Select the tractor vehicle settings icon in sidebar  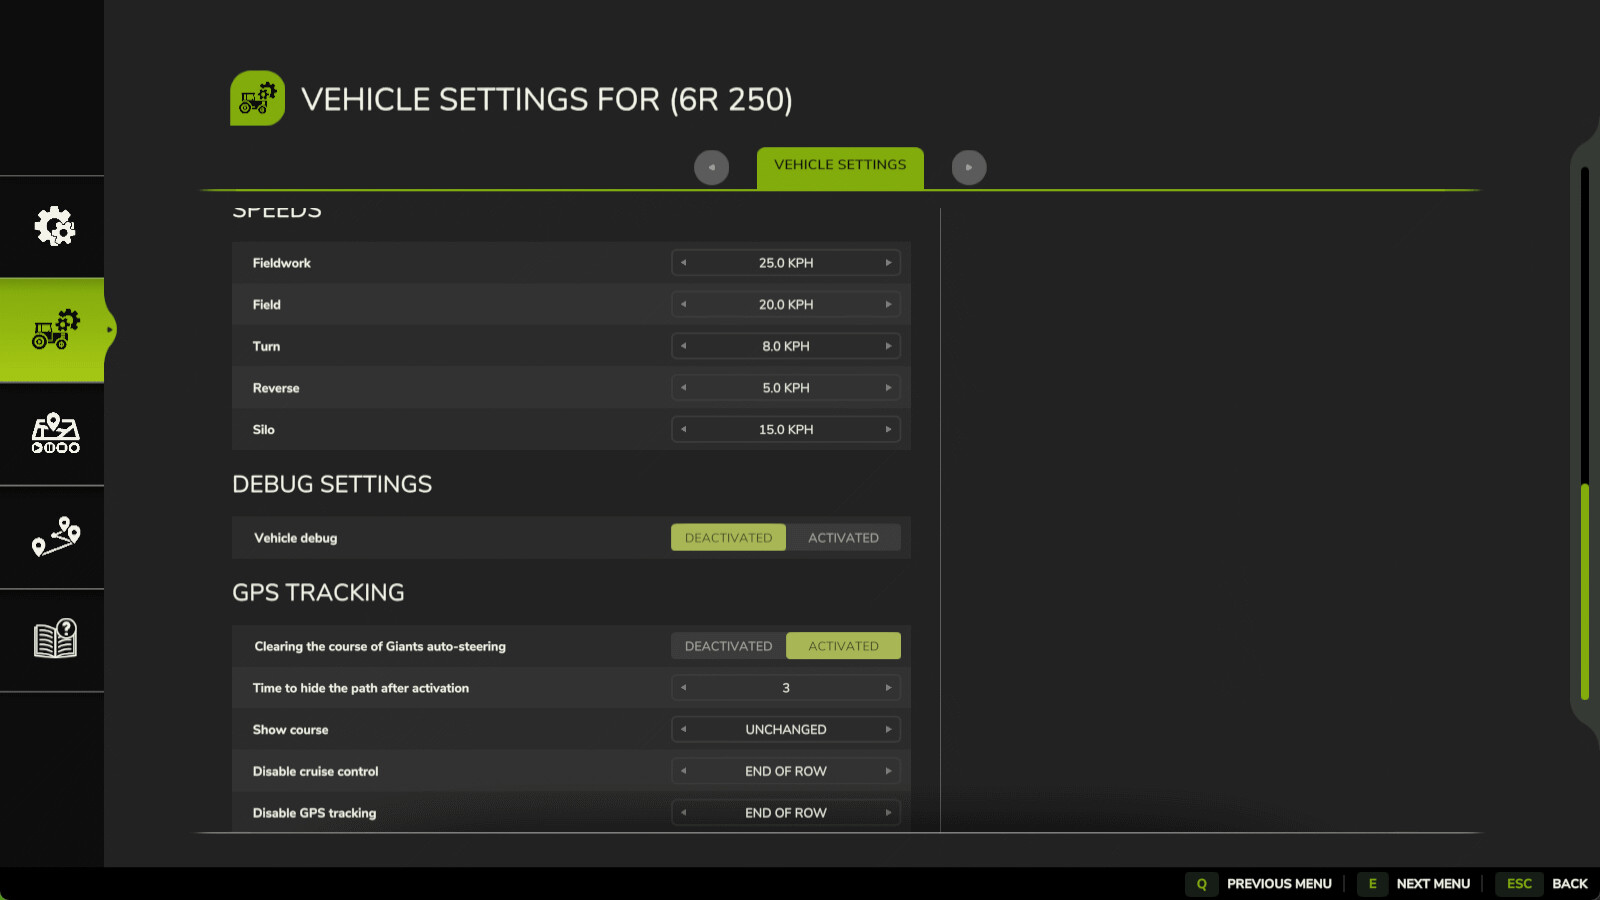(x=54, y=329)
